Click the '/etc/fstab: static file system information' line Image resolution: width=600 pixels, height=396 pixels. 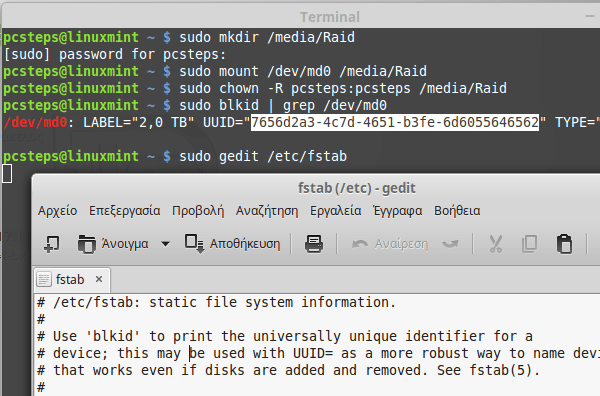pyautogui.click(x=216, y=302)
